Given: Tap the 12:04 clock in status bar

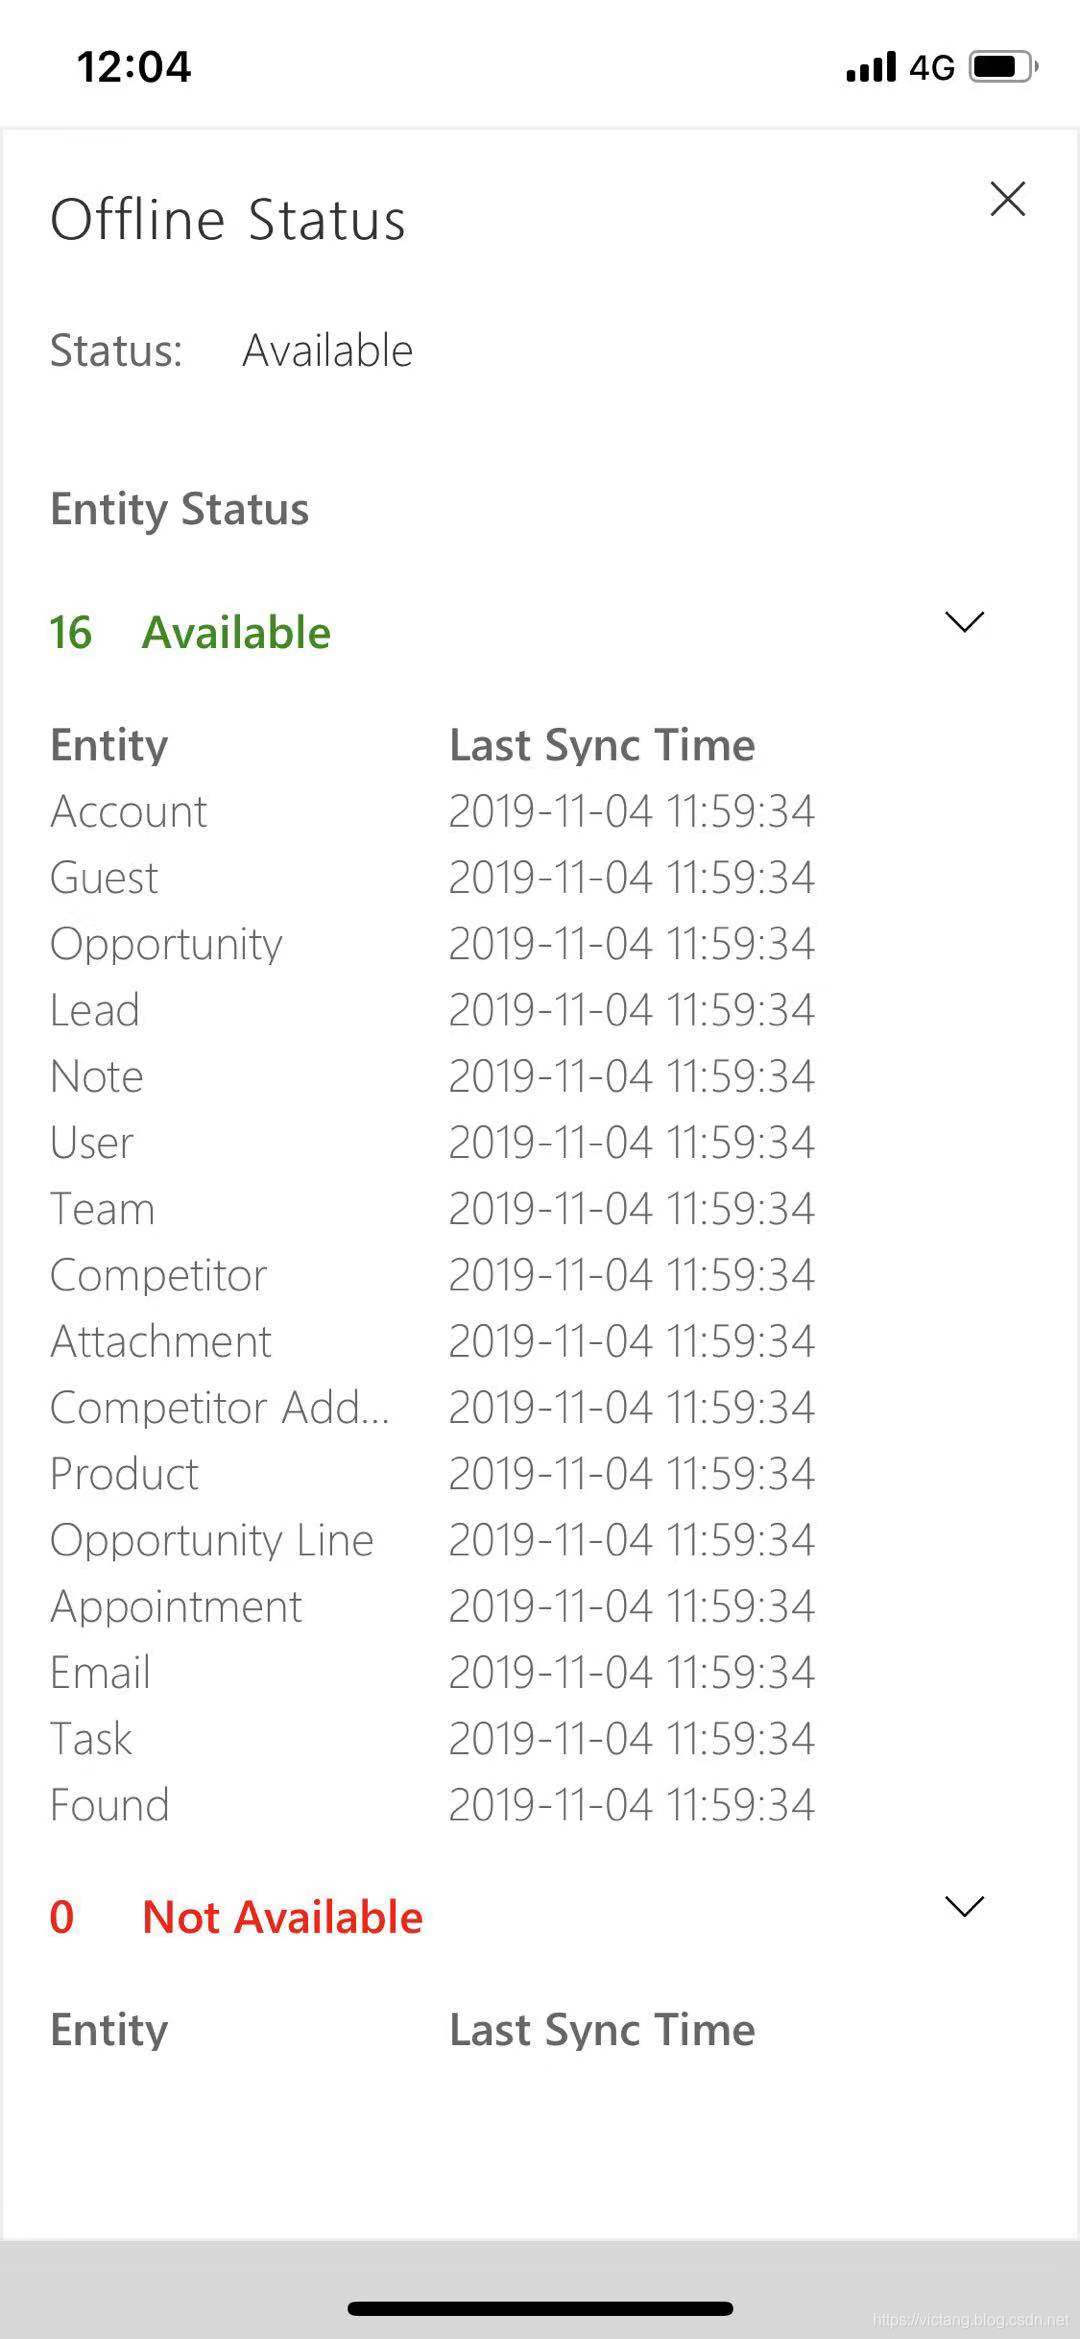Looking at the screenshot, I should click(134, 67).
